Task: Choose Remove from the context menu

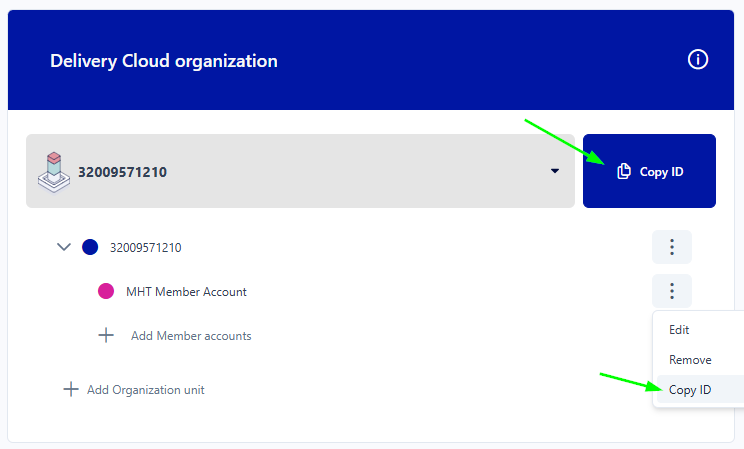Action: tap(690, 360)
